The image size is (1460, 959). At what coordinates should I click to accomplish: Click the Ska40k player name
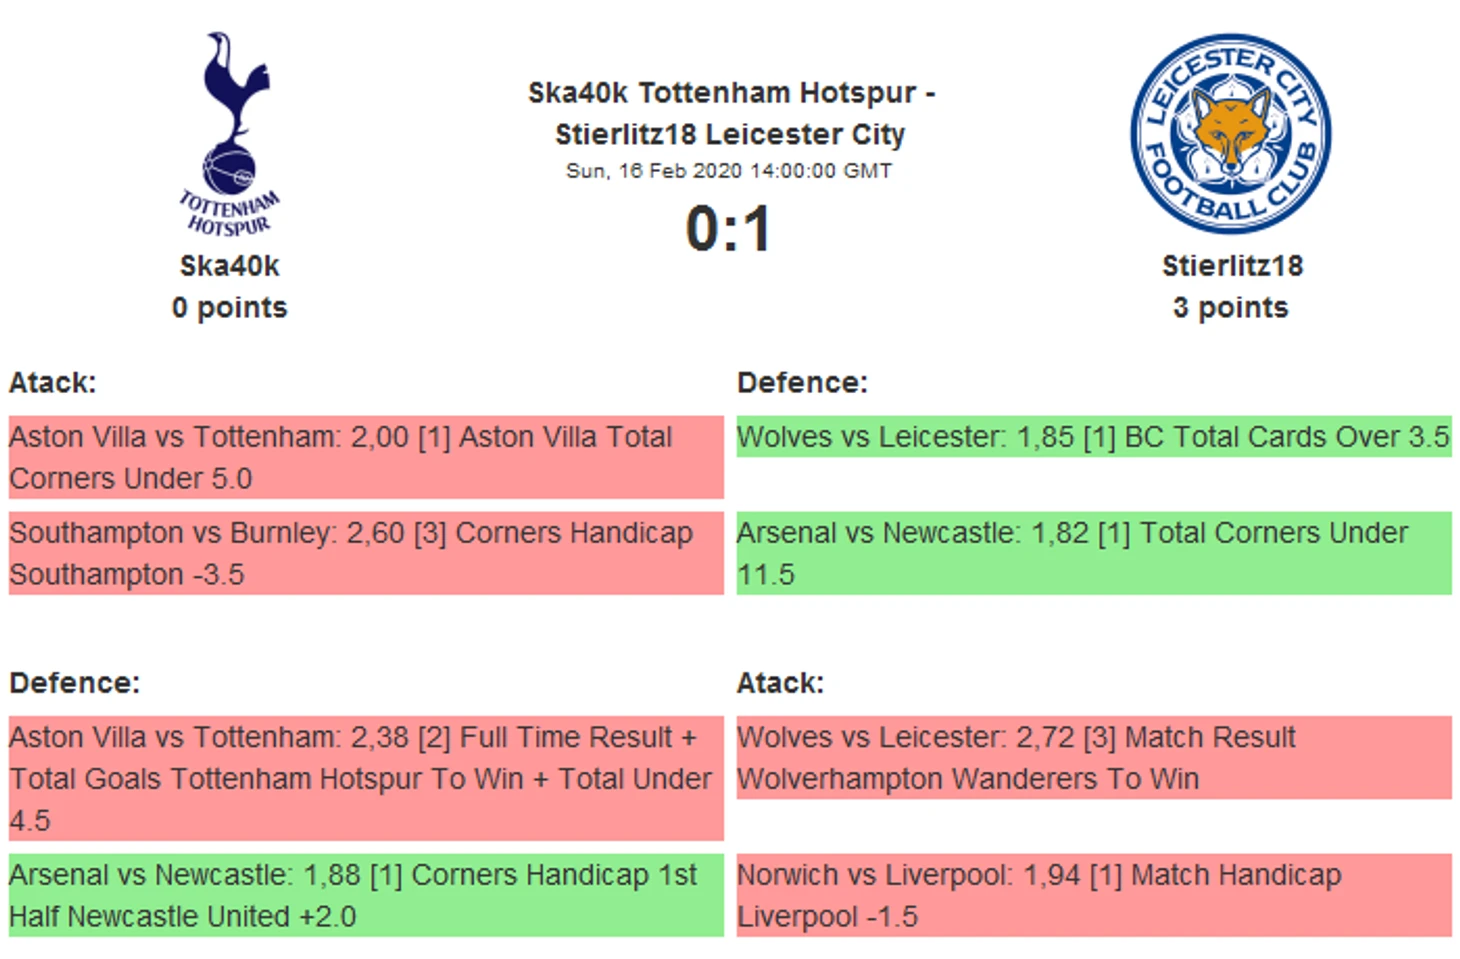point(229,266)
